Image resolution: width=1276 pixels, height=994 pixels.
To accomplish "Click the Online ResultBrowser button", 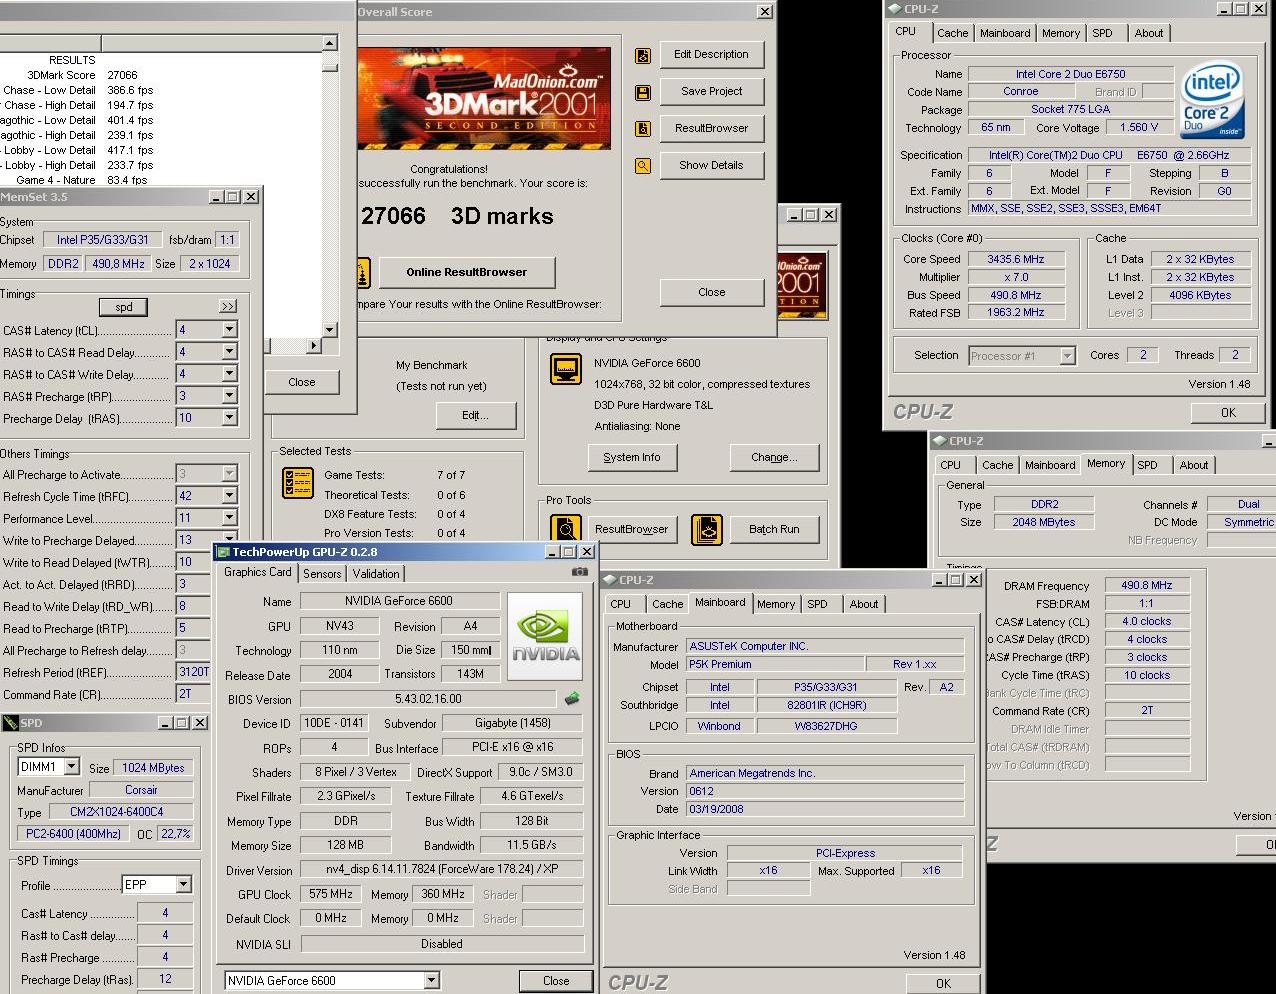I will point(466,272).
